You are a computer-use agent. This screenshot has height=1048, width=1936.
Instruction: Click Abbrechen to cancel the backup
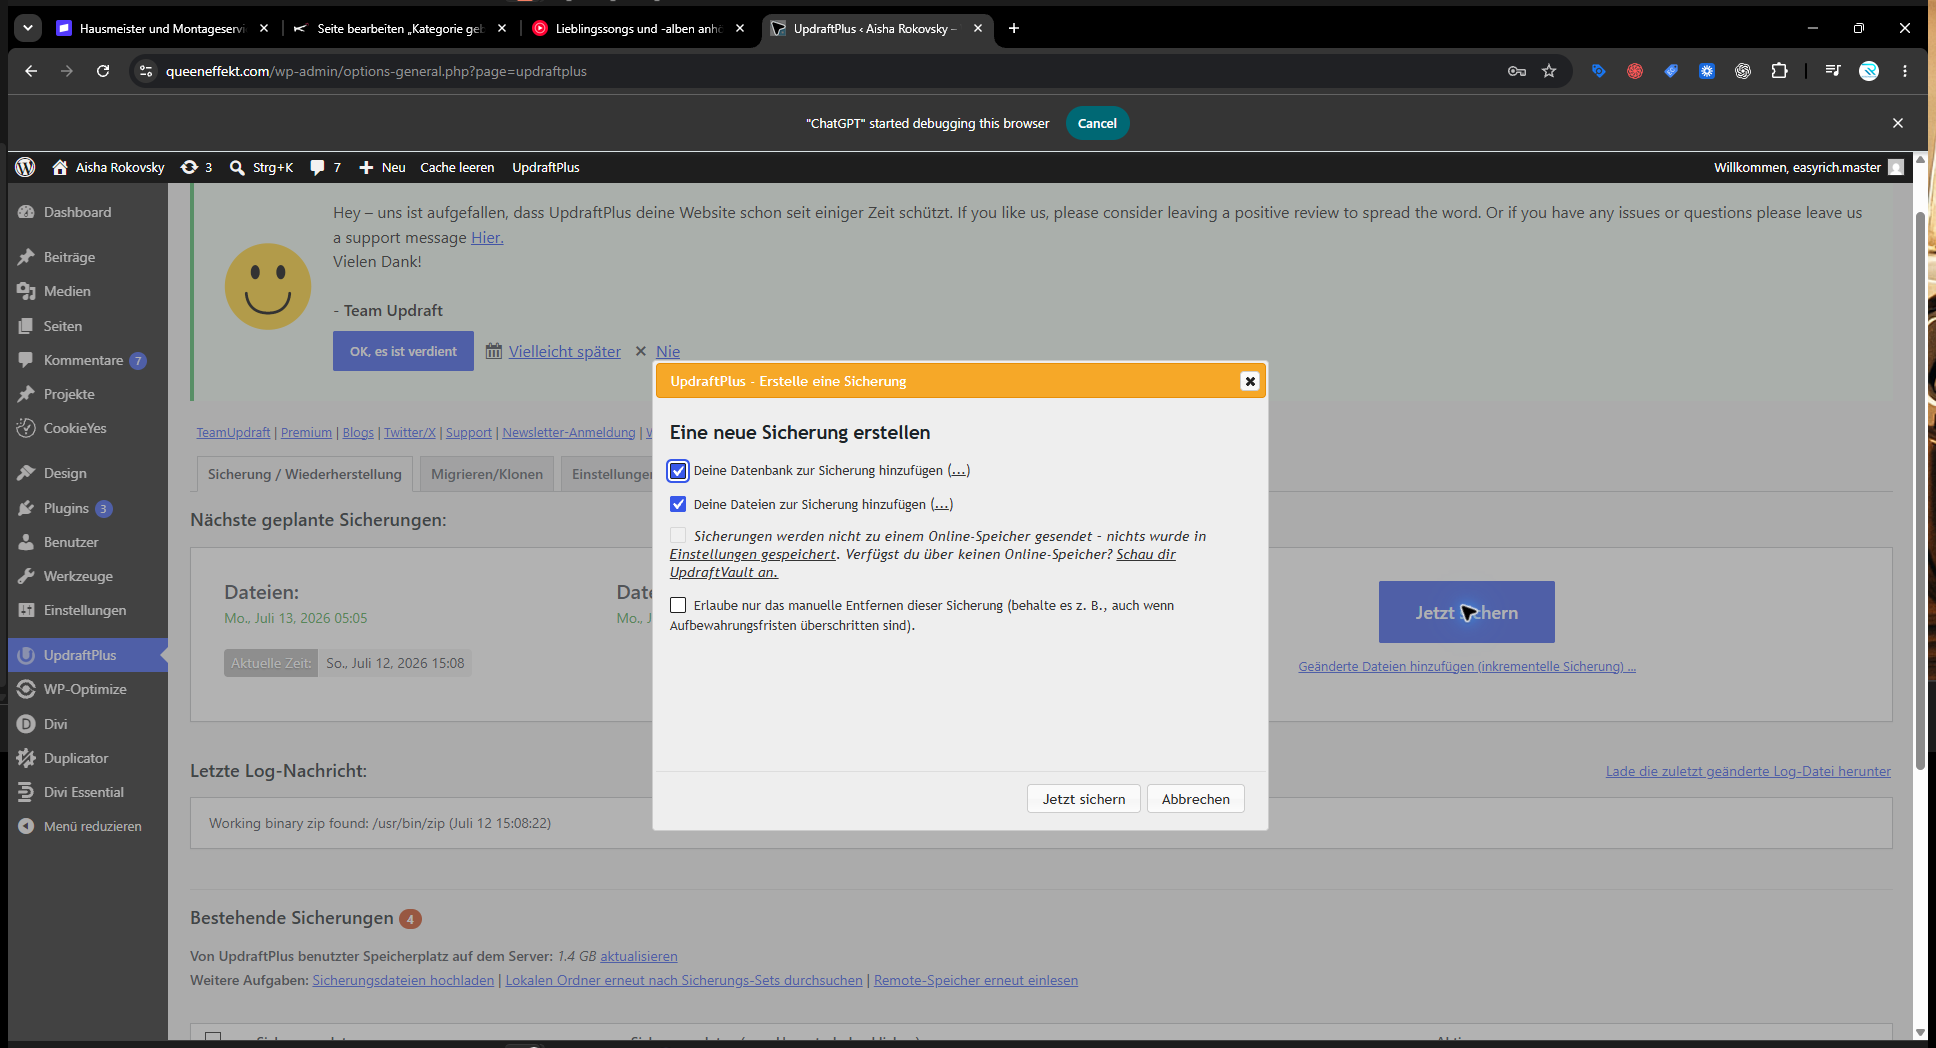1196,799
